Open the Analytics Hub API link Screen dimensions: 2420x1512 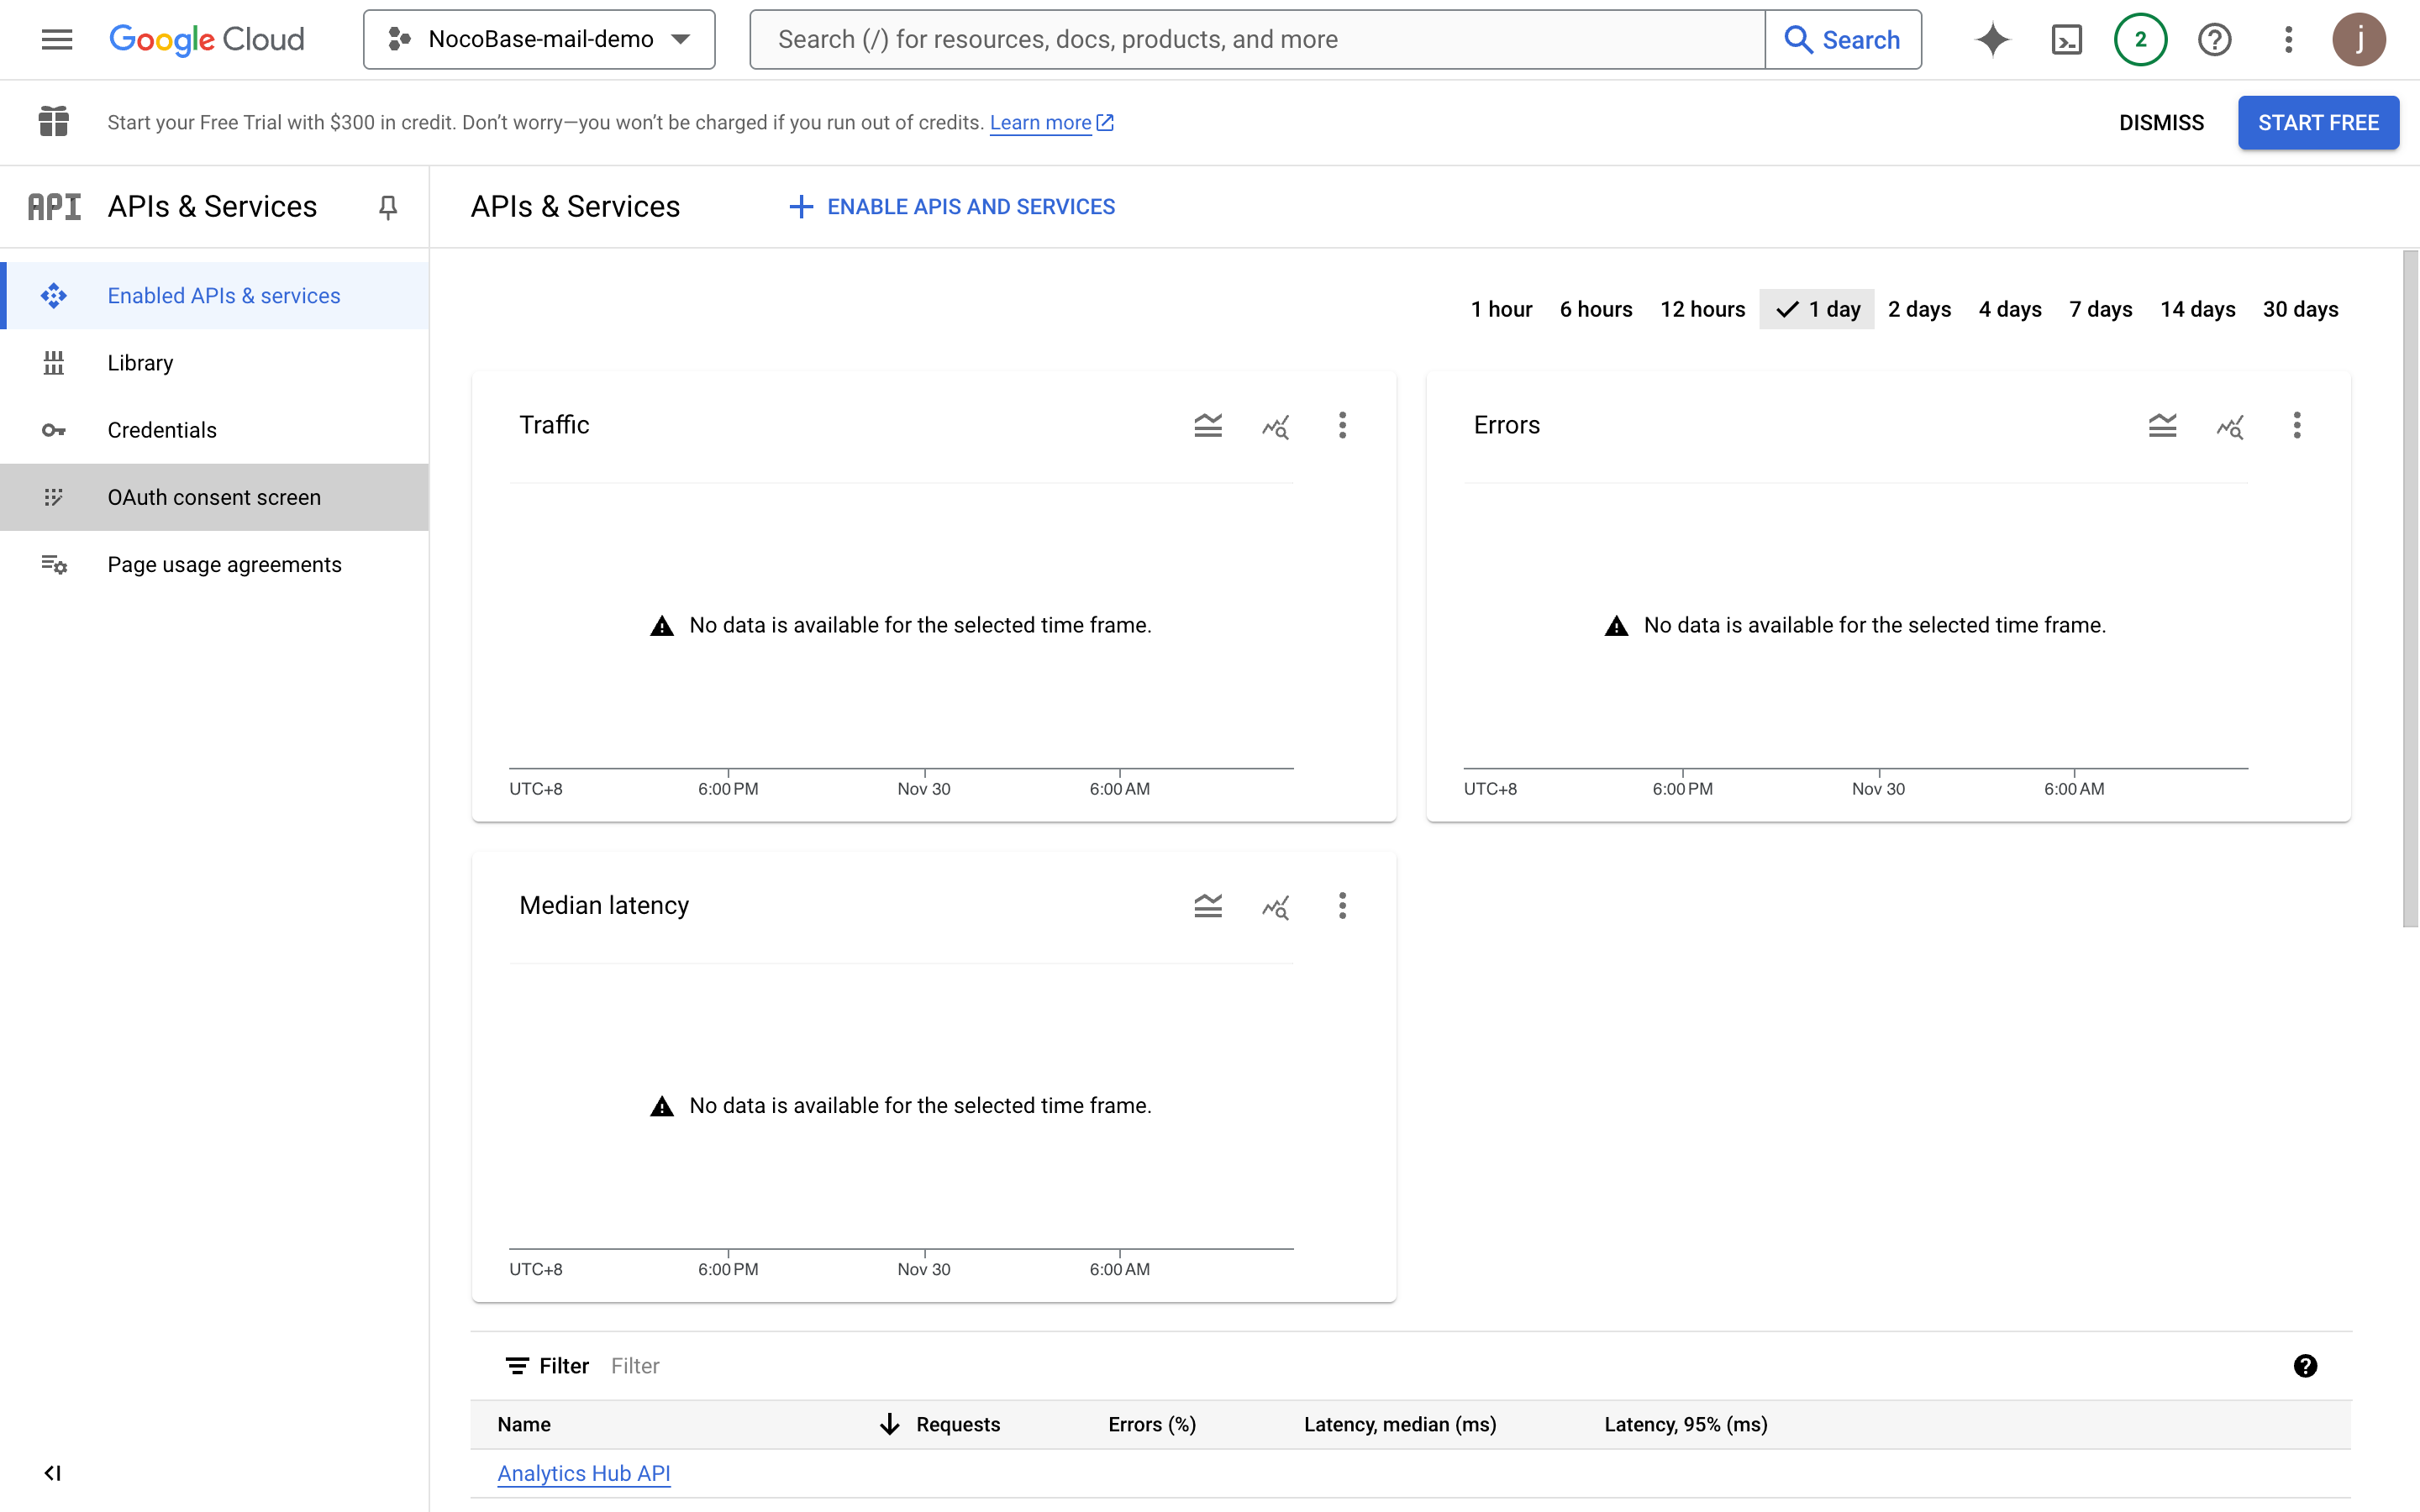(x=583, y=1473)
